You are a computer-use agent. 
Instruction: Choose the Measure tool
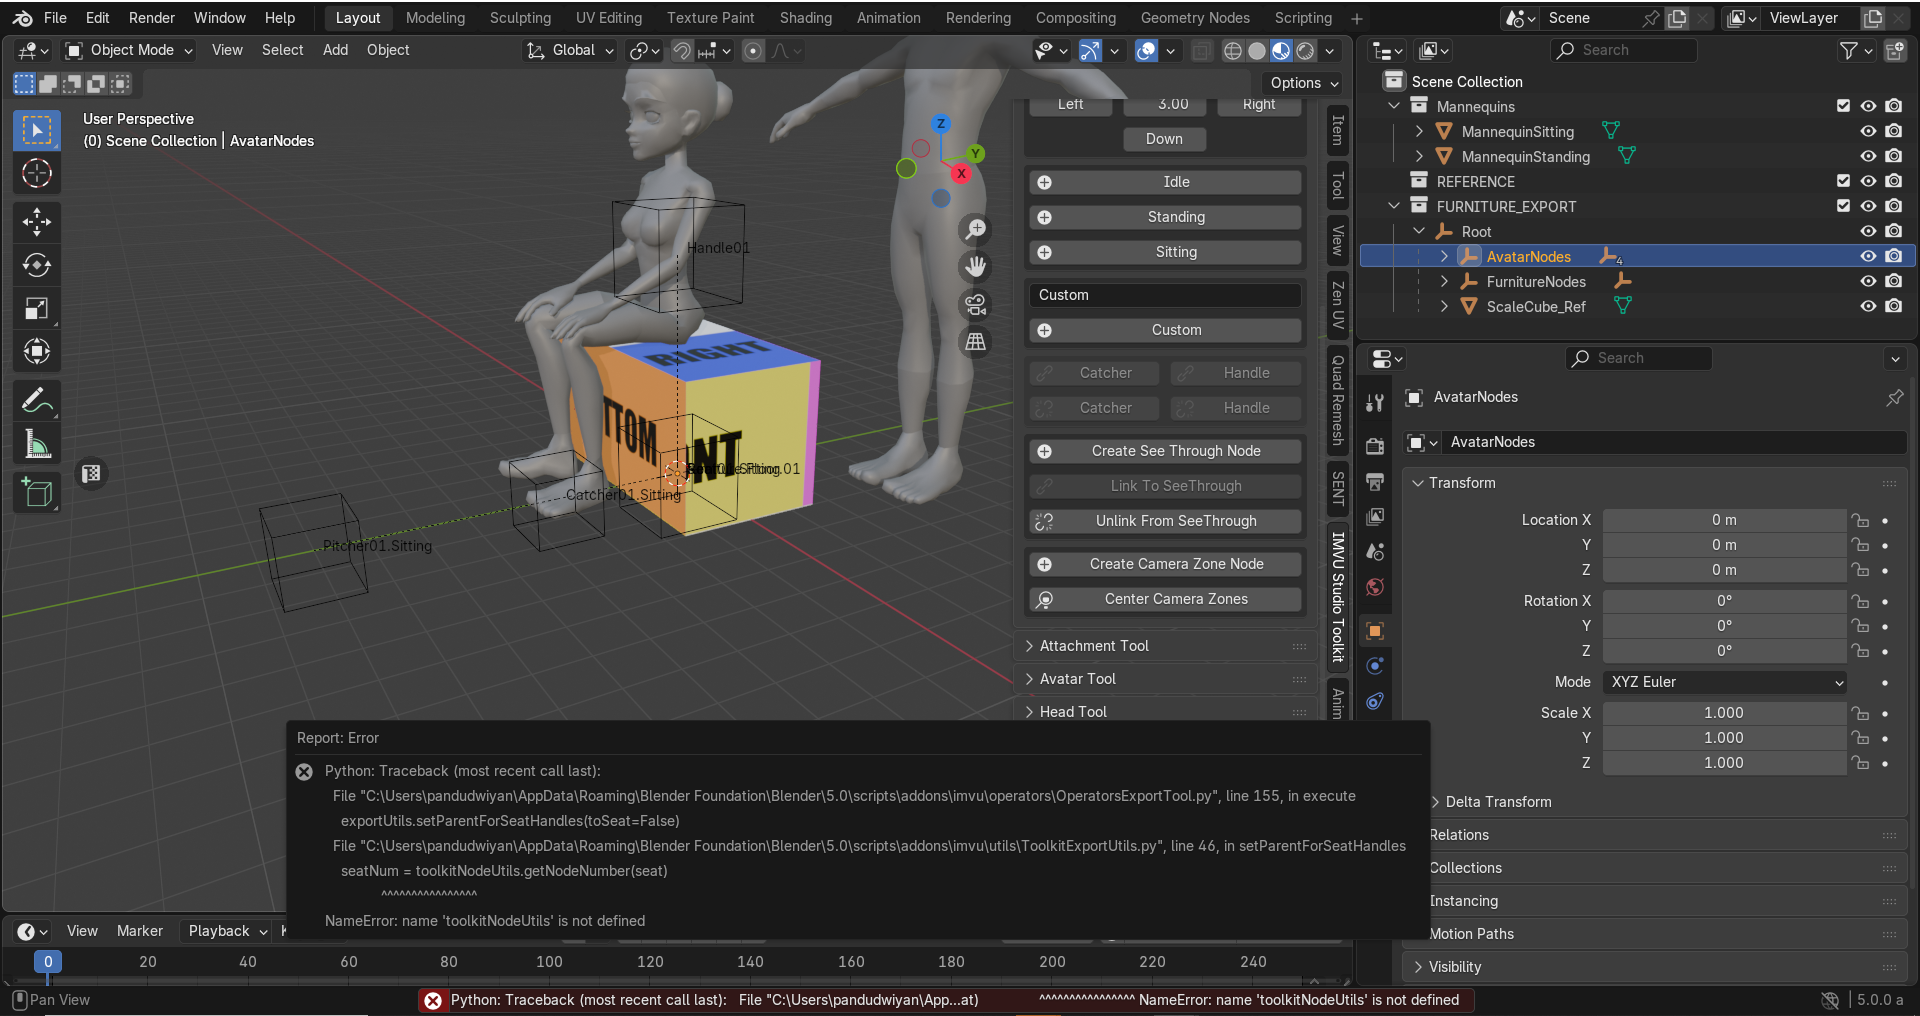[x=37, y=444]
